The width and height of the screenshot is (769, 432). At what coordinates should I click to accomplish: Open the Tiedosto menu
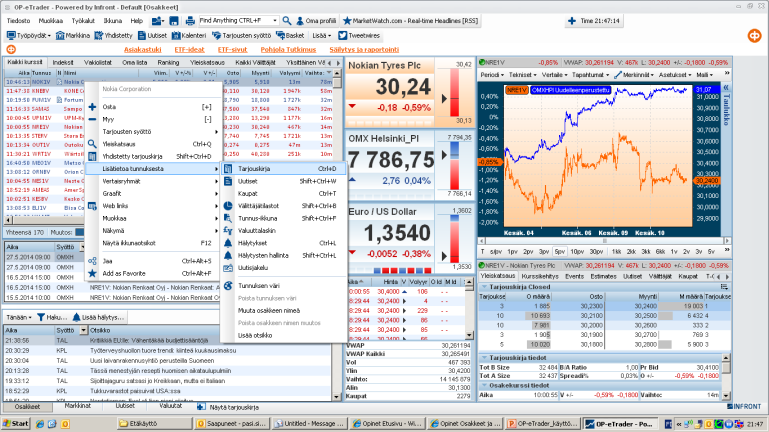coord(18,21)
